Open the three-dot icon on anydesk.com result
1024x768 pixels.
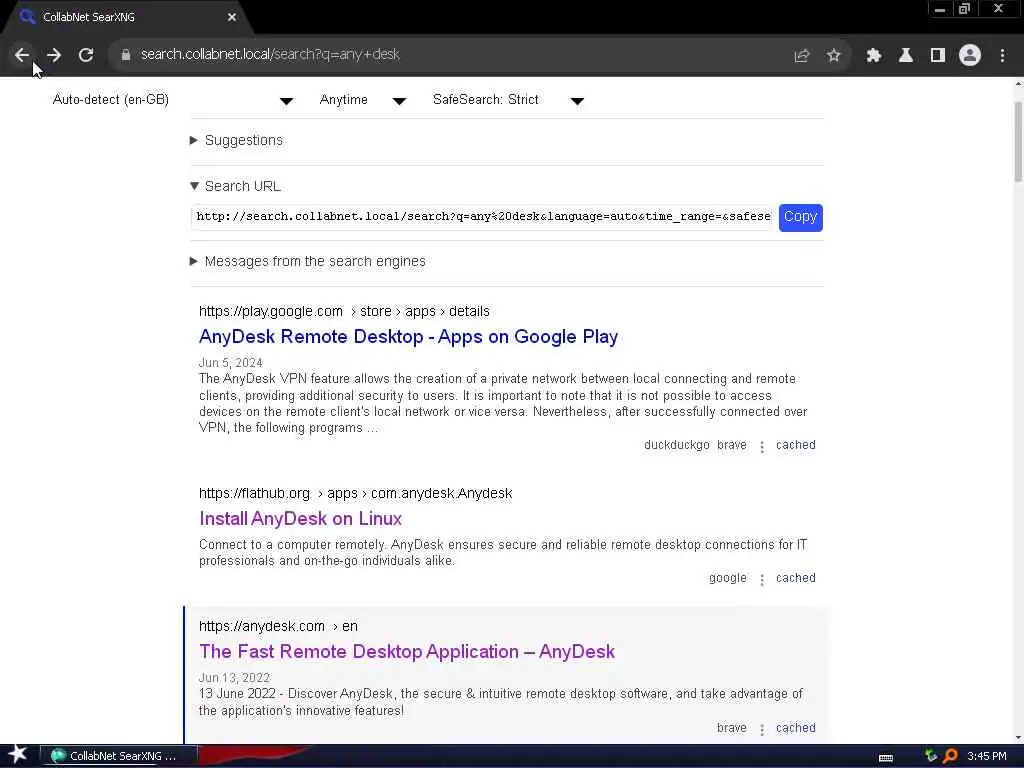[x=761, y=729]
